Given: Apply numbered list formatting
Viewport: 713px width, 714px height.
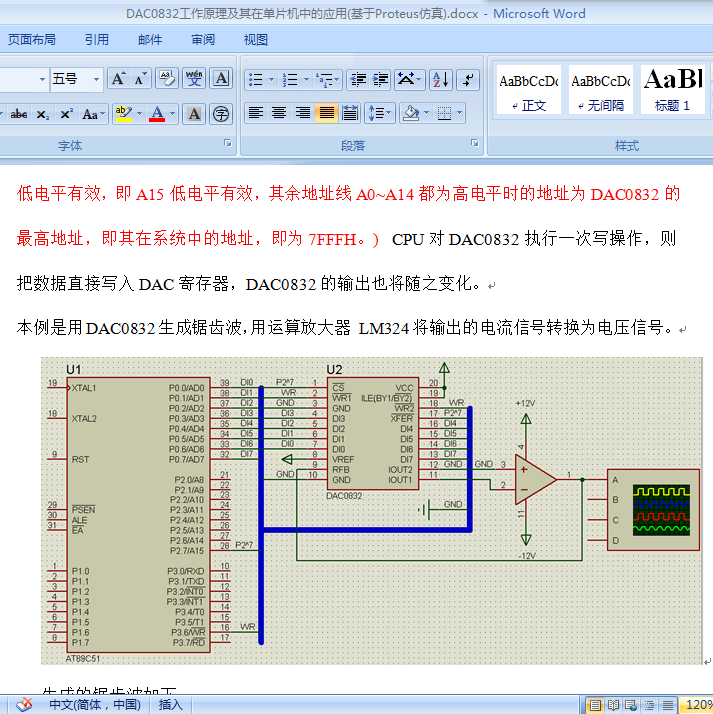Looking at the screenshot, I should (x=290, y=80).
